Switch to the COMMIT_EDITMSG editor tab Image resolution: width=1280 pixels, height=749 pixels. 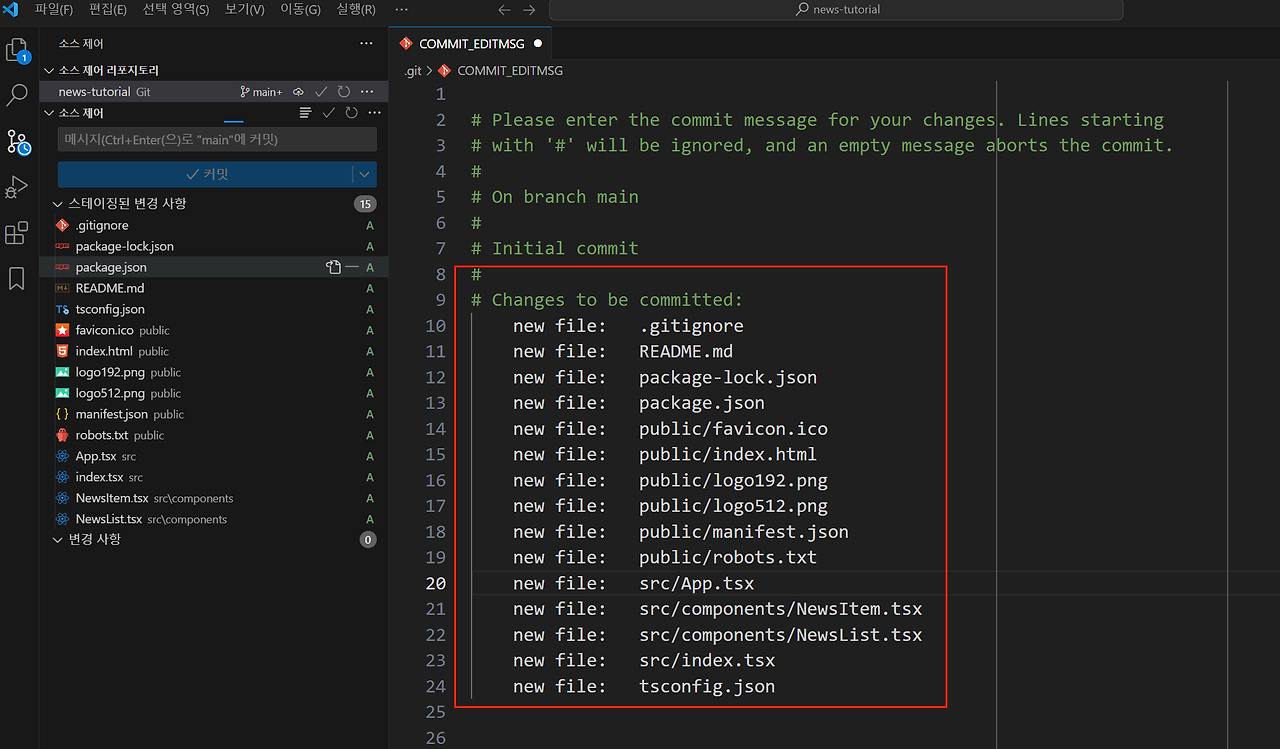tap(470, 43)
